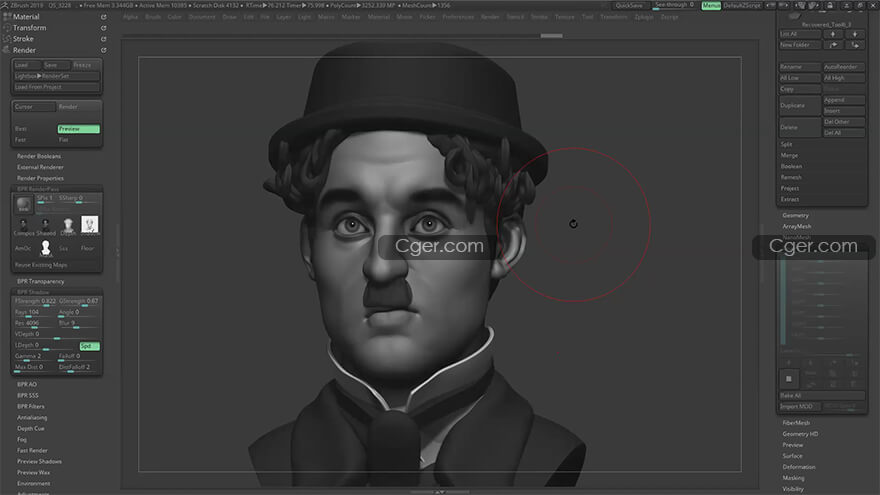Expand the ArrayMesh section
880x495 pixels.
tap(796, 226)
